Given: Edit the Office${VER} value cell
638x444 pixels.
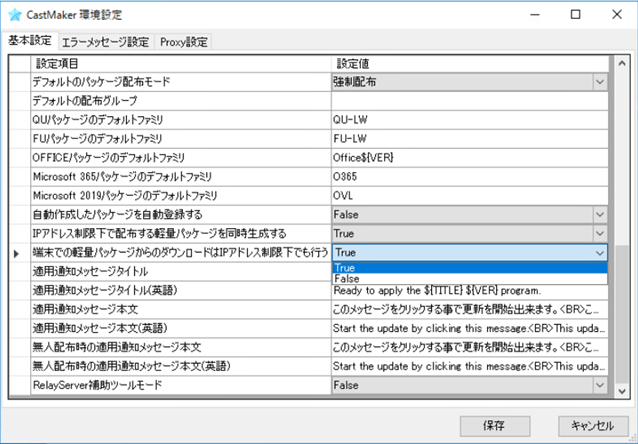Looking at the screenshot, I should pyautogui.click(x=470, y=157).
